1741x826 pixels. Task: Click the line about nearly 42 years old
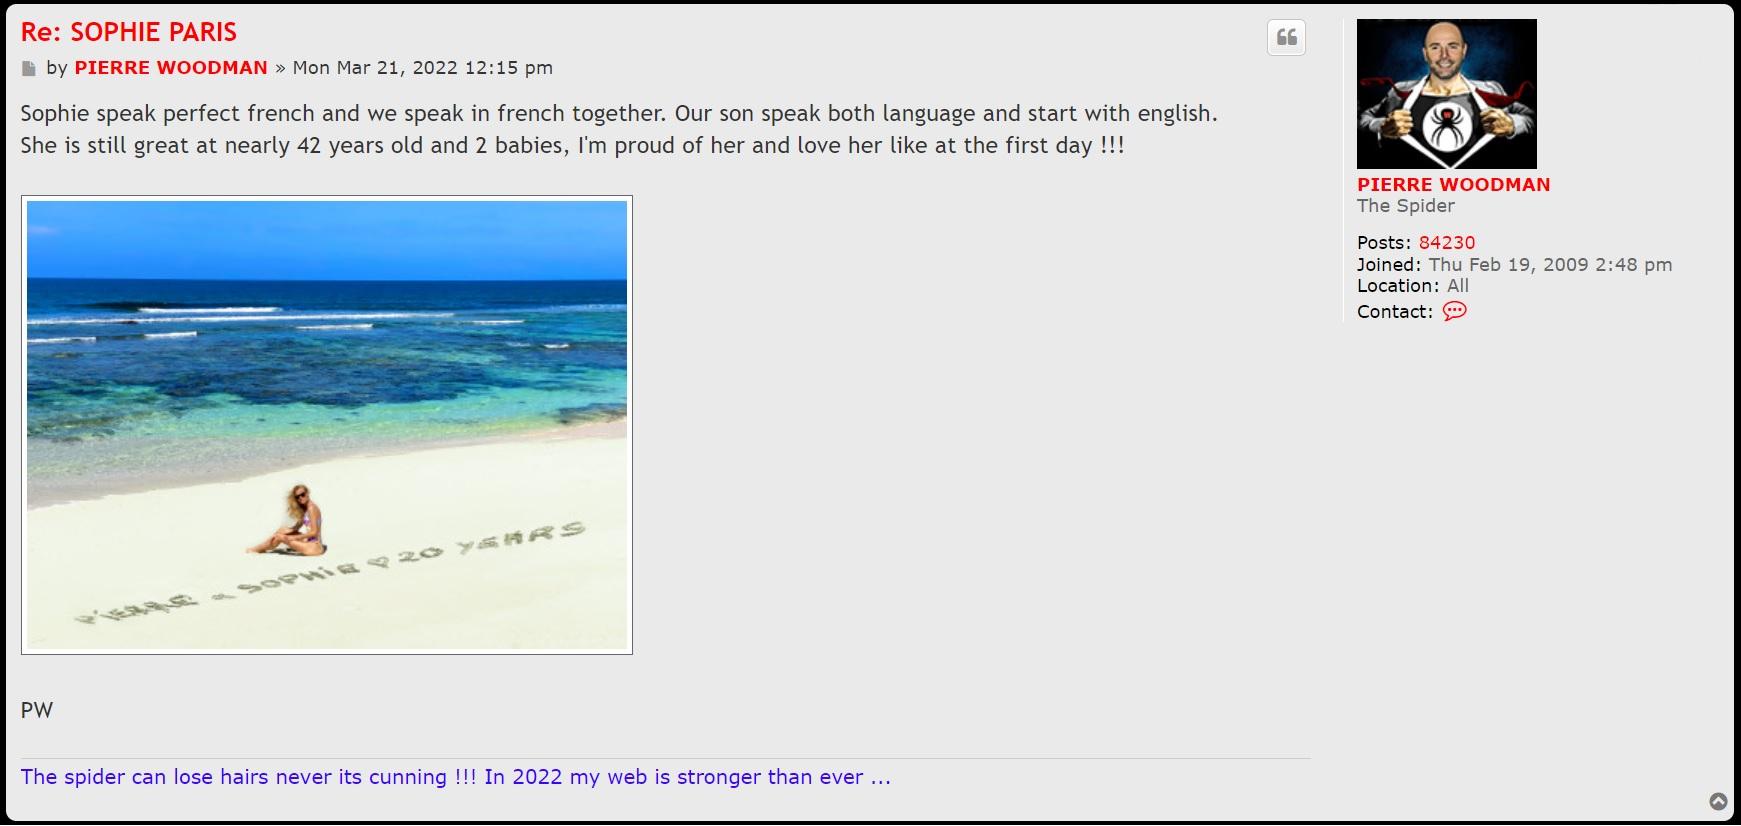(x=572, y=146)
